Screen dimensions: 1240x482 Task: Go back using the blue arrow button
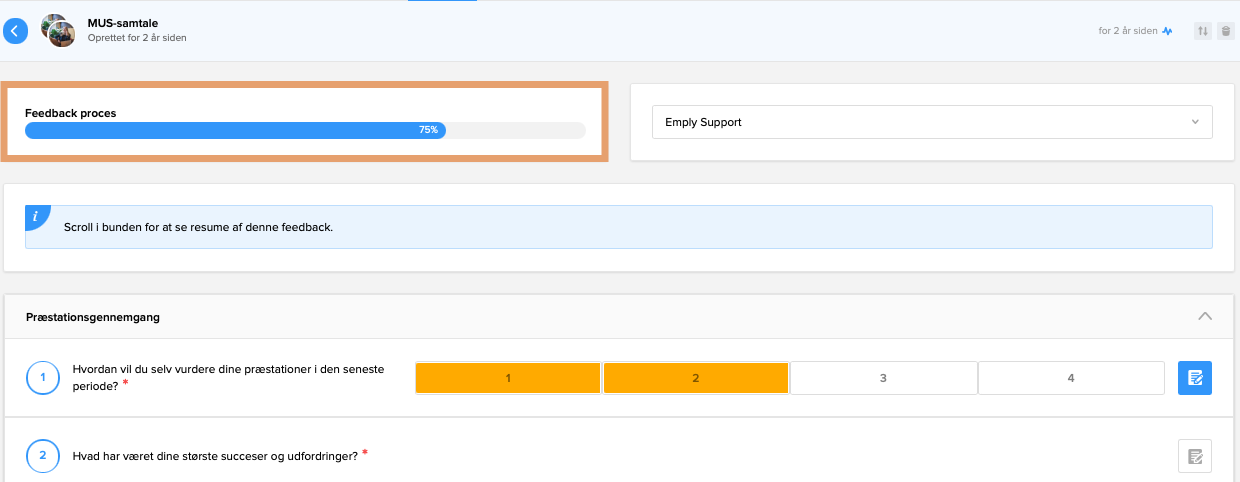click(15, 31)
